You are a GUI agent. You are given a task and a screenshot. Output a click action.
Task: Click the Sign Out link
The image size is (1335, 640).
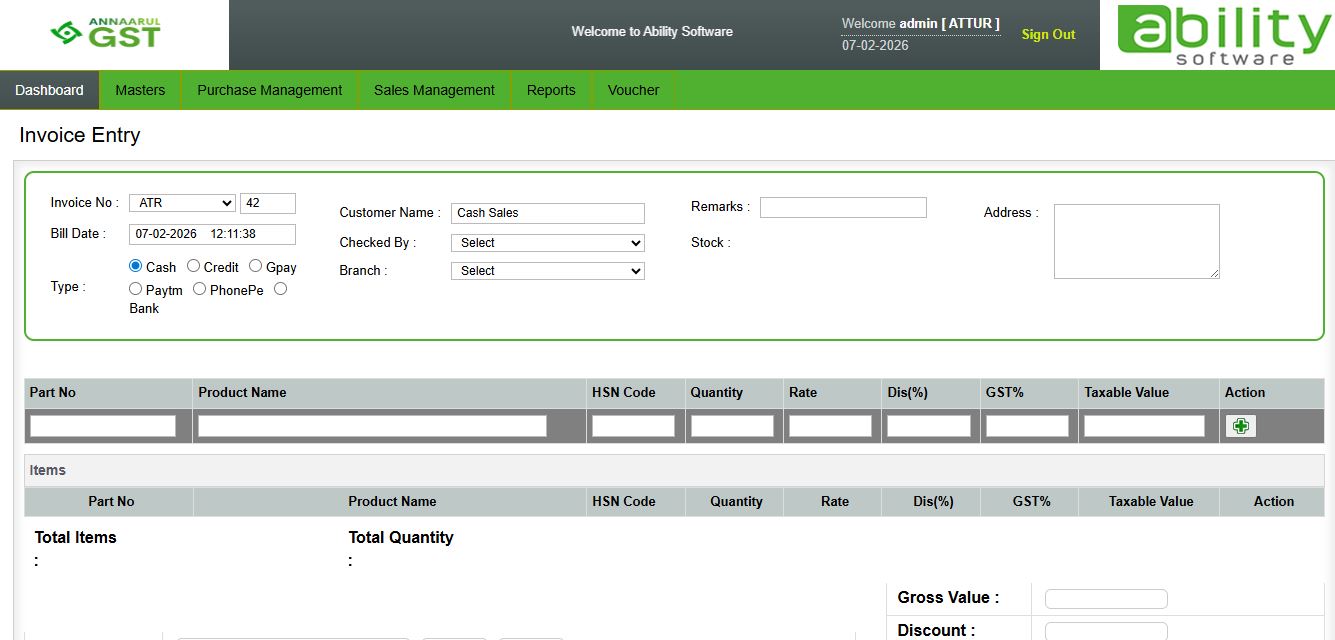(1048, 34)
